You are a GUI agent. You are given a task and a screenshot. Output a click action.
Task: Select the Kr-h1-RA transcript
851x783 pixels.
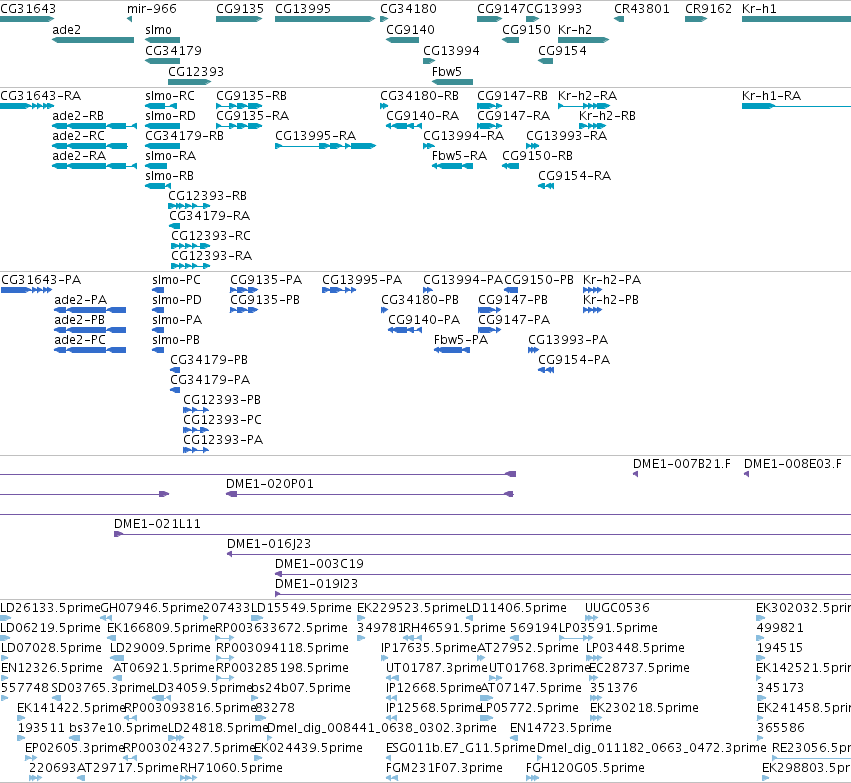796,106
